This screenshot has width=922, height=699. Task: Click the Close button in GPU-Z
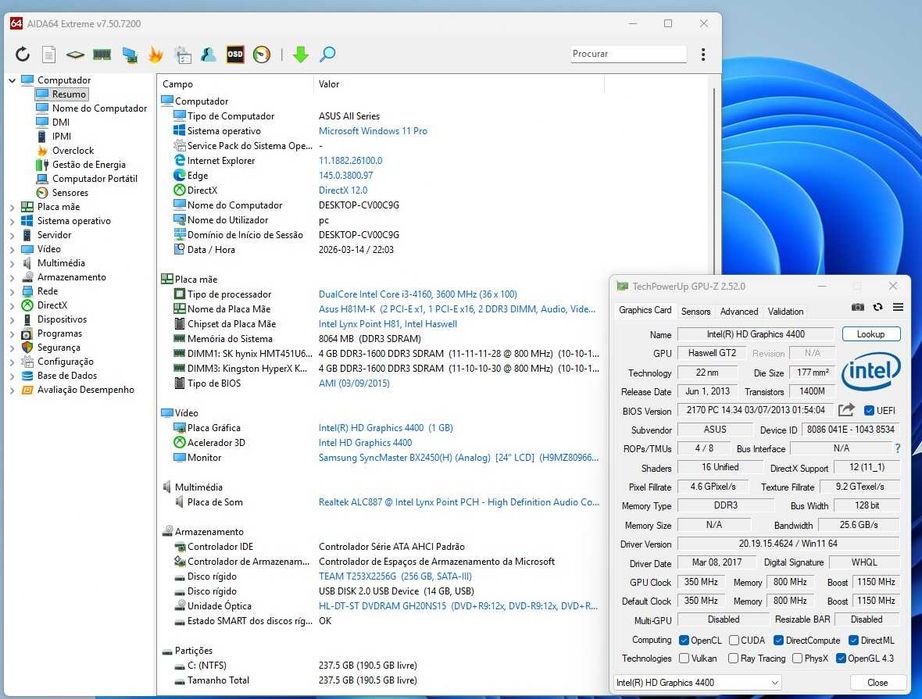click(877, 682)
